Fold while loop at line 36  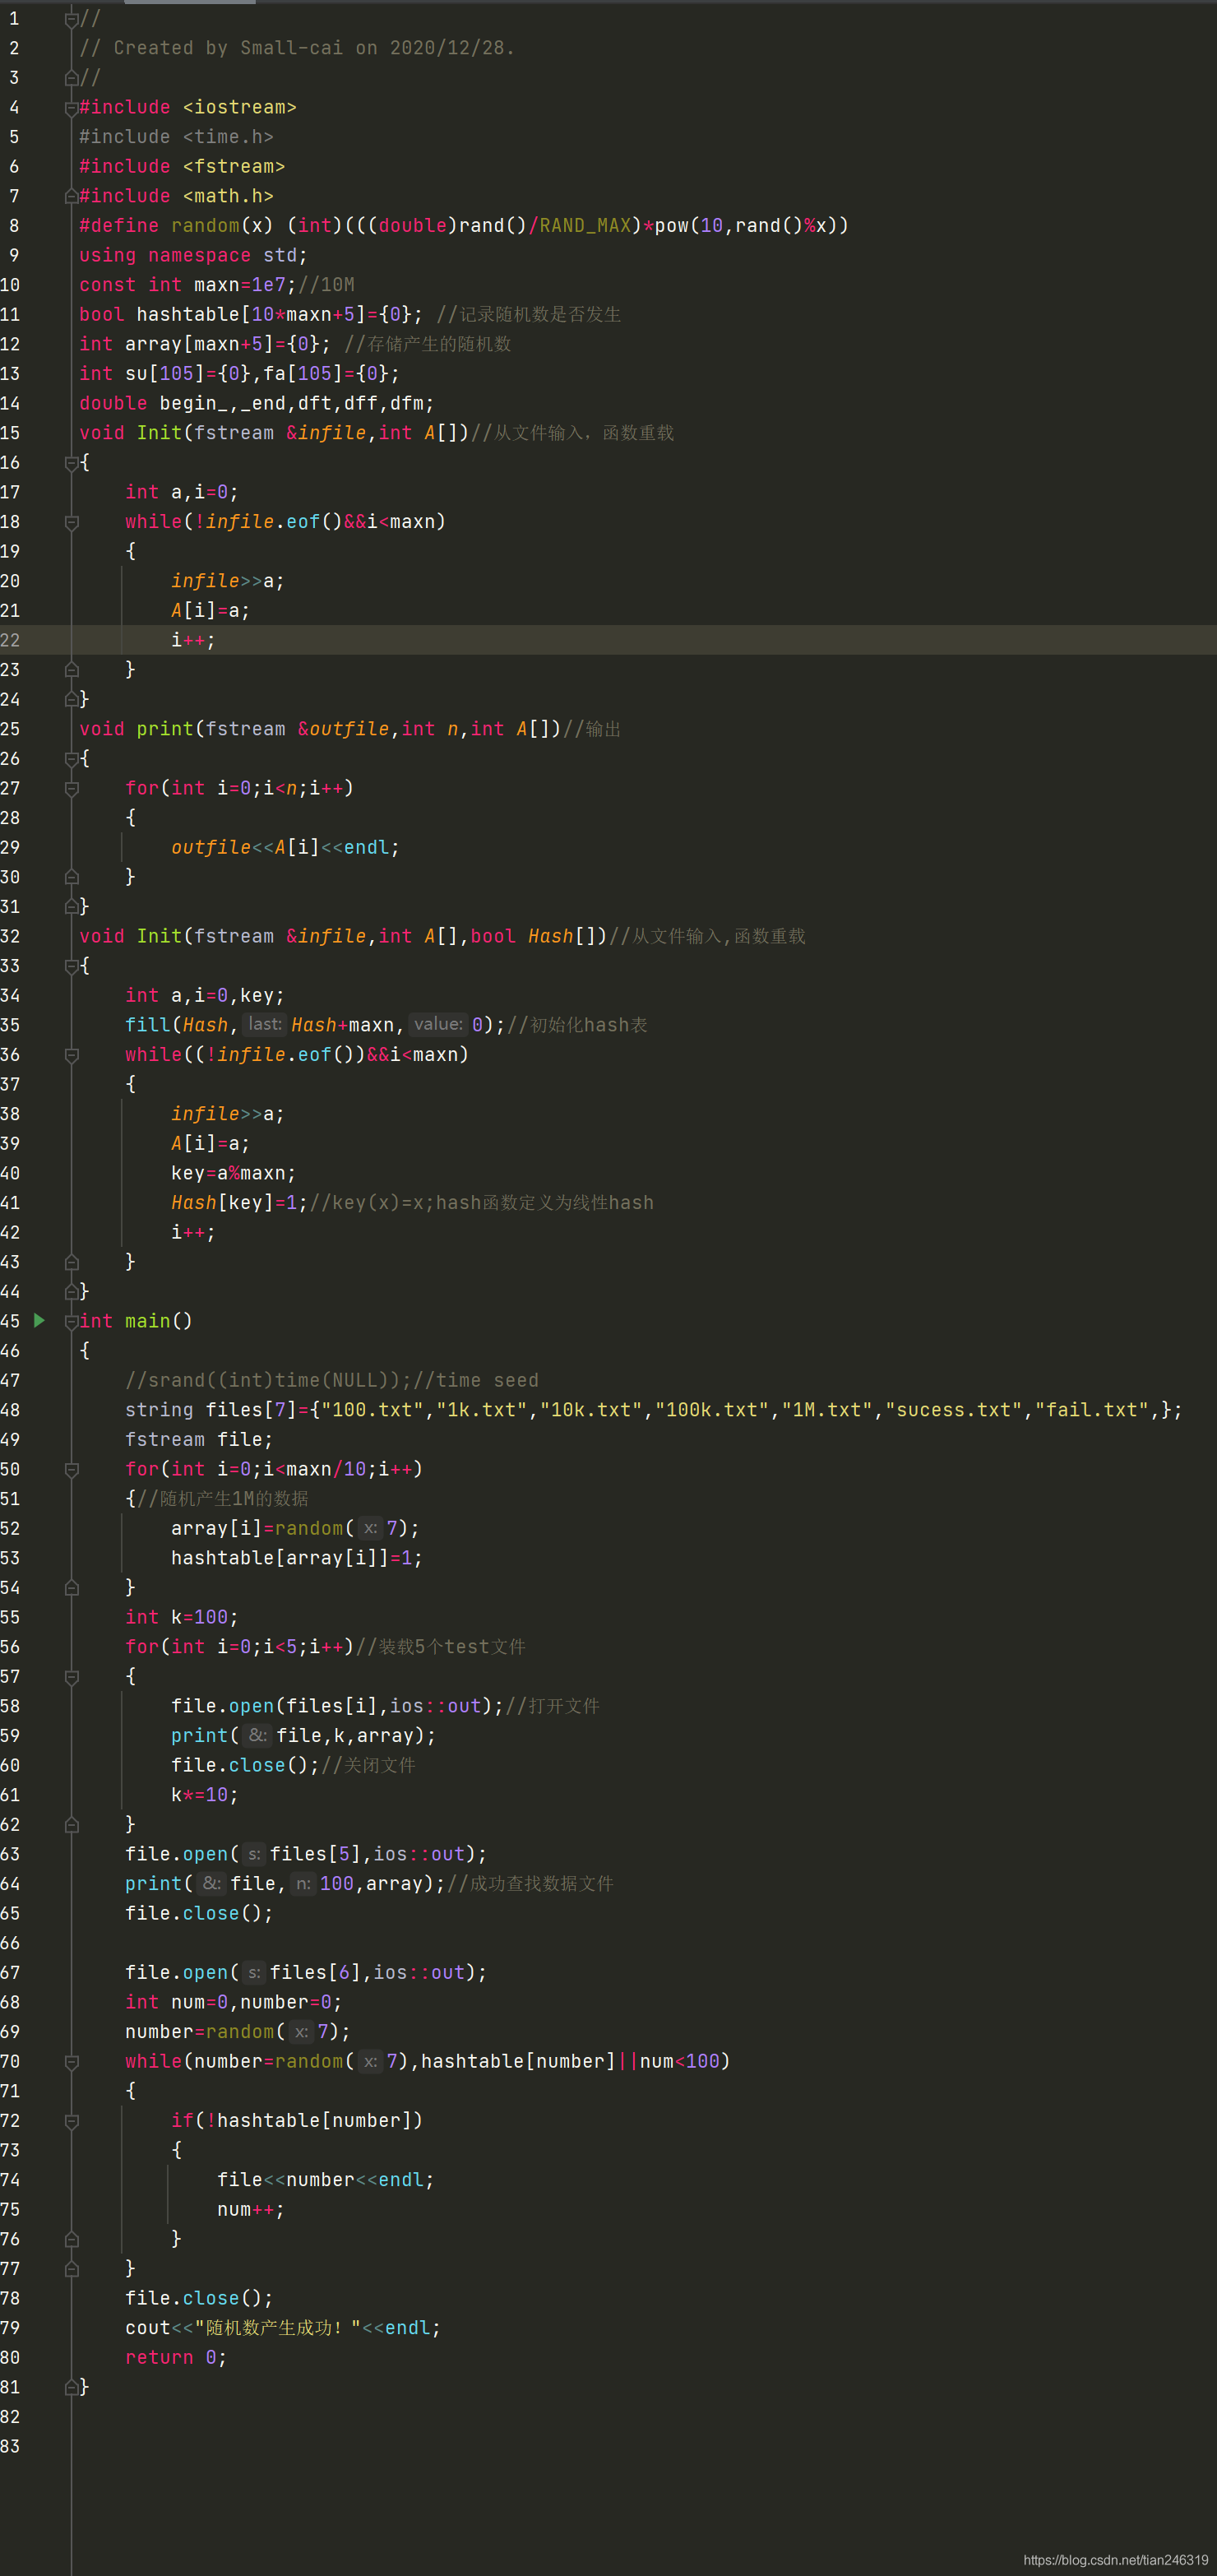[x=71, y=1055]
